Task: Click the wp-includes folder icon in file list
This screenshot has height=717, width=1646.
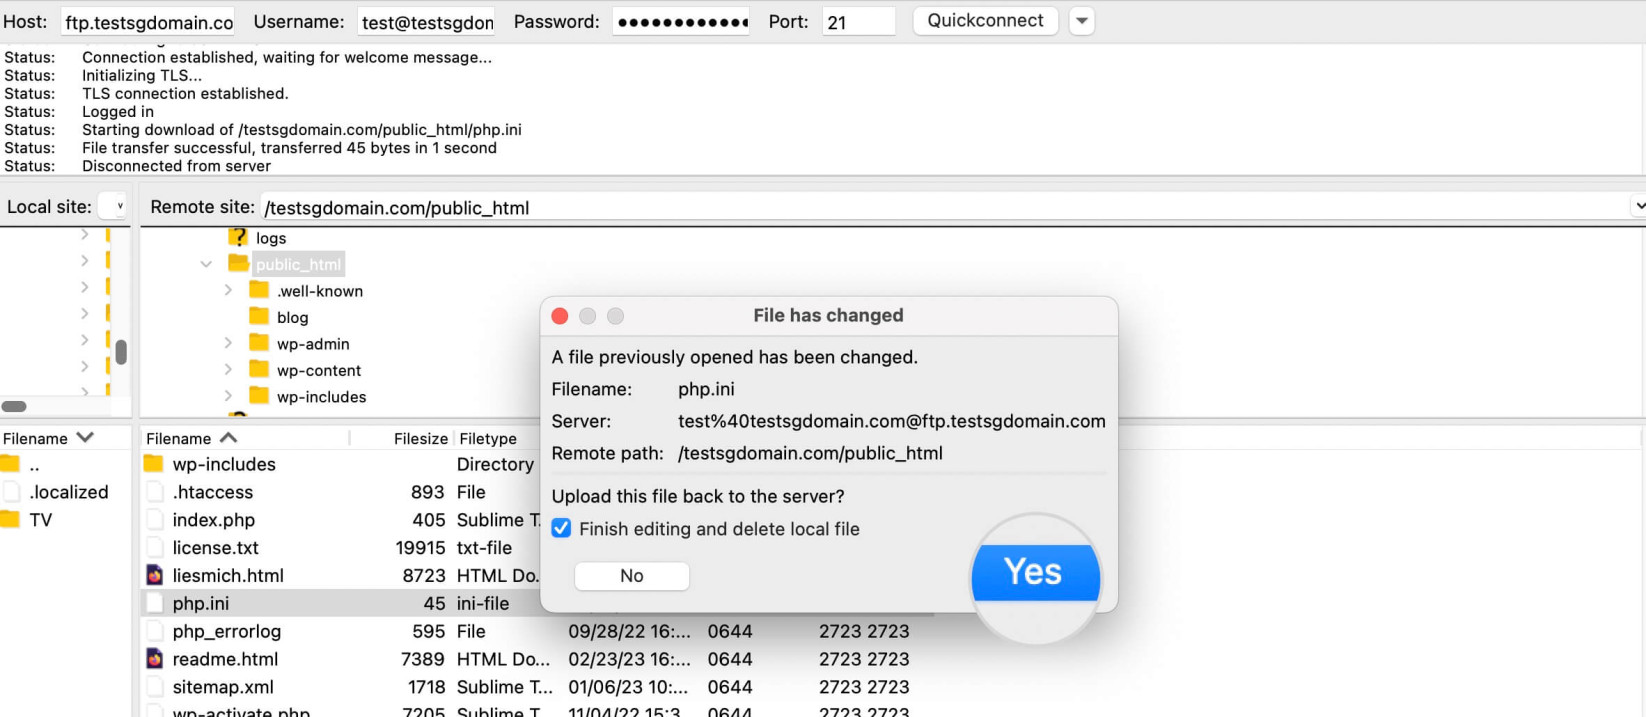Action: [153, 464]
